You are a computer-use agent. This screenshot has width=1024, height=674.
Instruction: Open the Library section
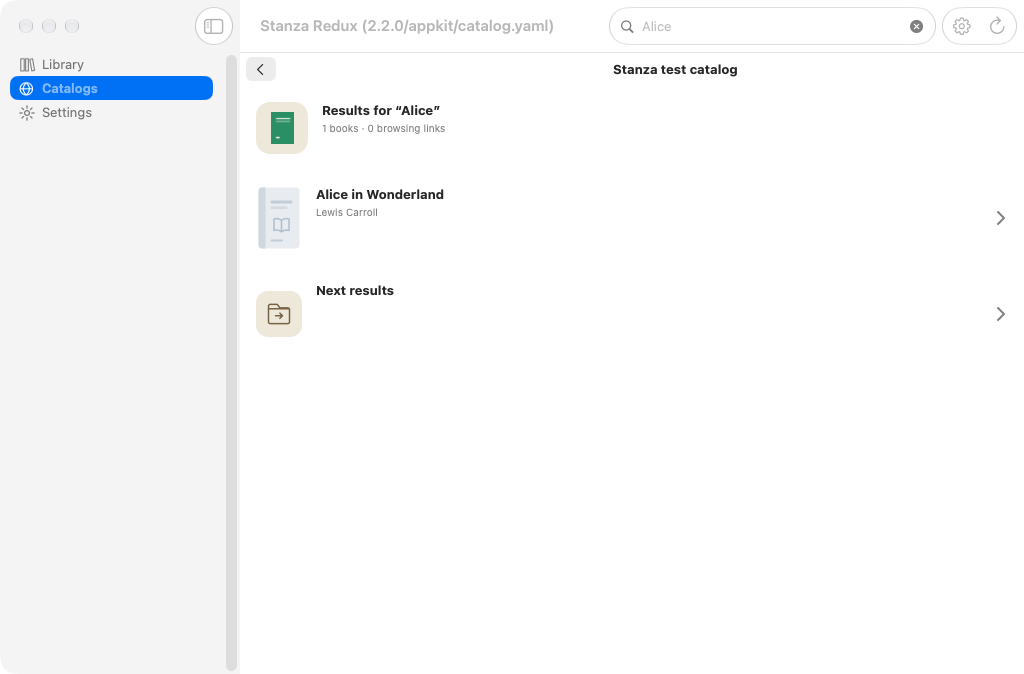click(111, 64)
